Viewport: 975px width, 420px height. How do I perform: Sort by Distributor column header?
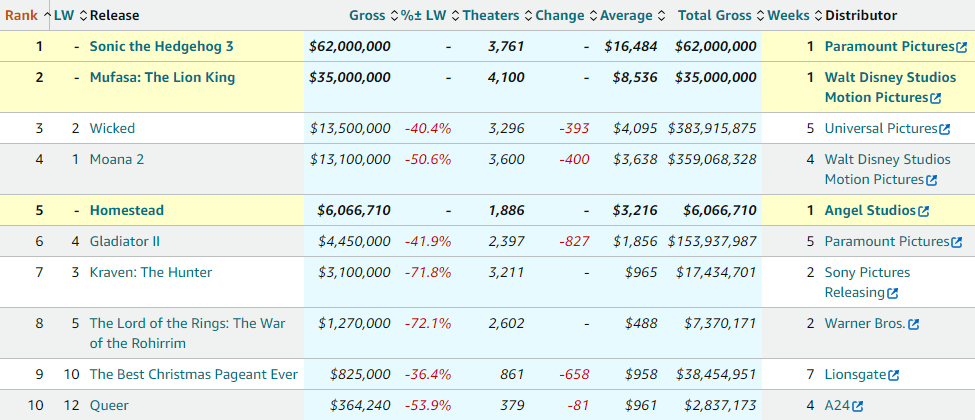point(861,15)
